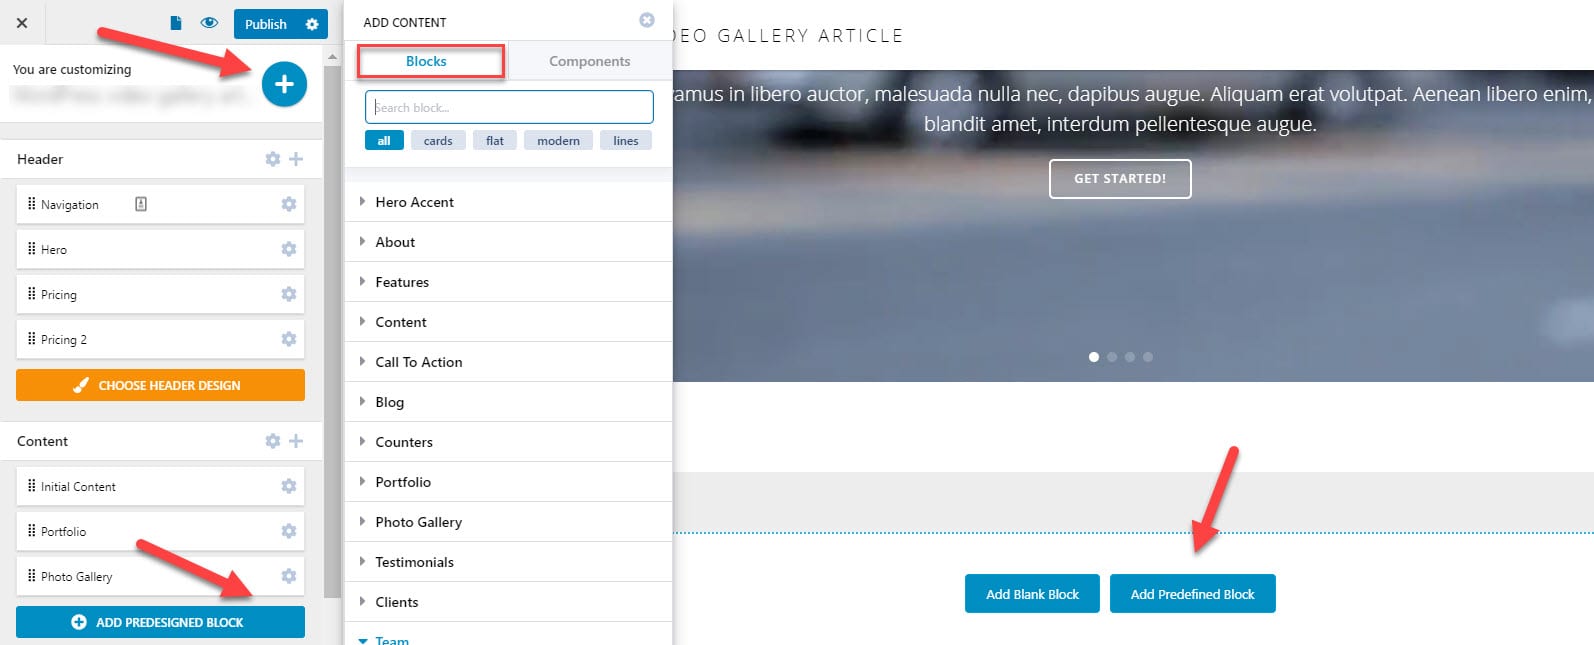Click the Add Blank Block button

1032,594
